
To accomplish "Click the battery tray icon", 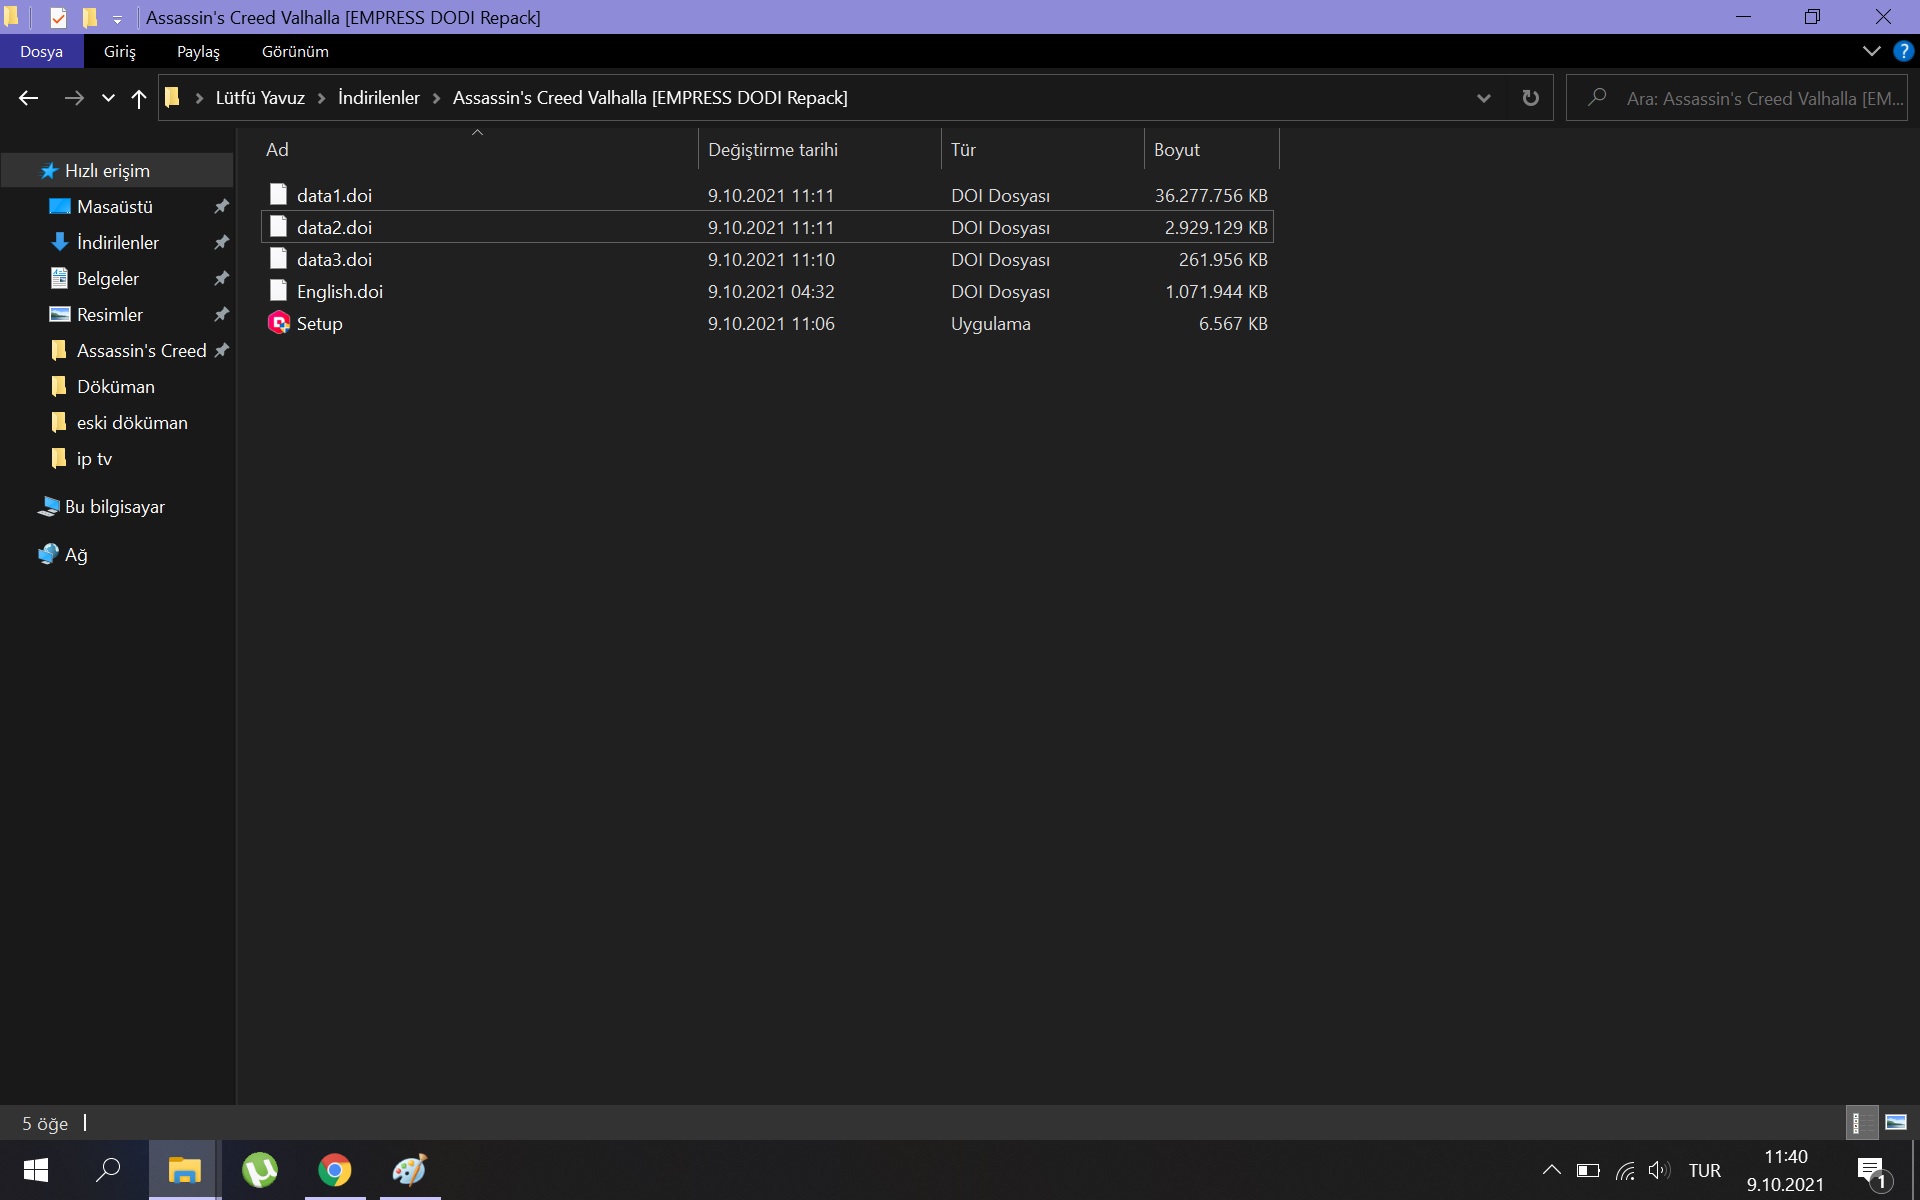I will click(x=1588, y=1170).
